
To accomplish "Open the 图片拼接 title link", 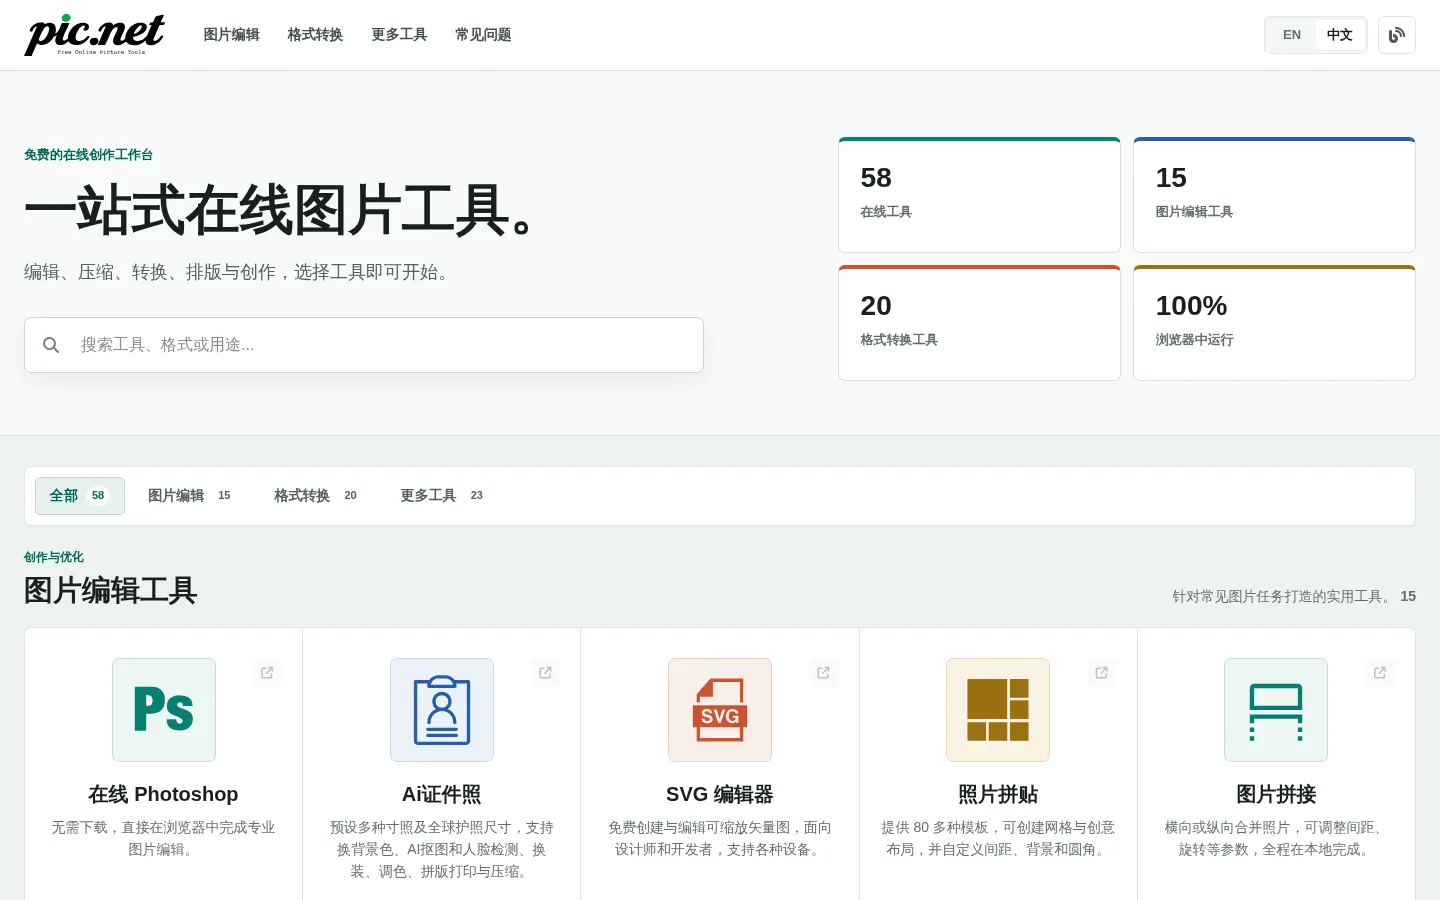I will tap(1276, 794).
